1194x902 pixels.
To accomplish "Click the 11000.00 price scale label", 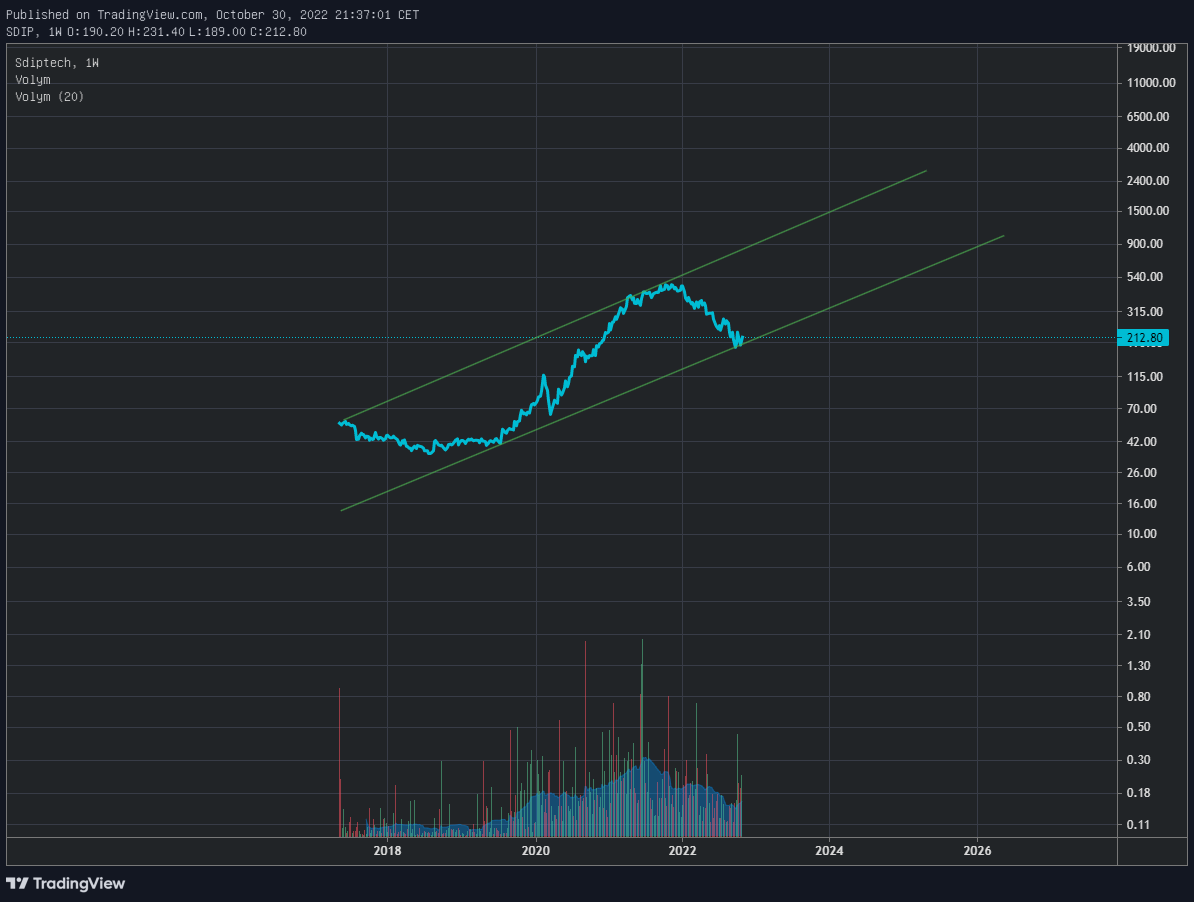I will click(x=1151, y=82).
